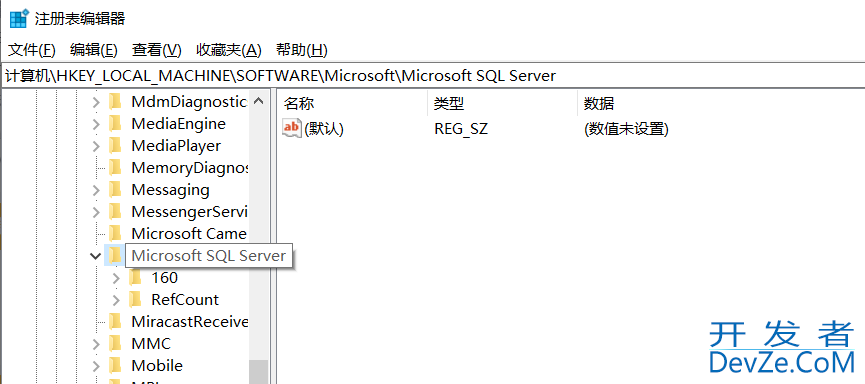
Task: Select the (默认) value name
Action: tap(324, 129)
